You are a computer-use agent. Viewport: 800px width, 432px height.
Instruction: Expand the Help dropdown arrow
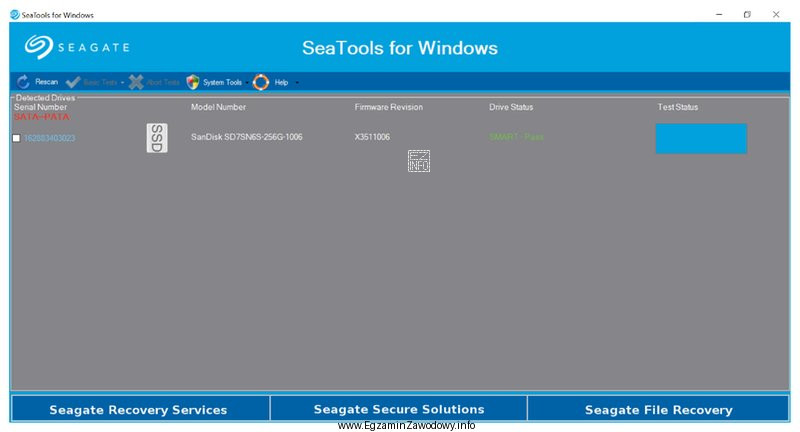coord(297,83)
